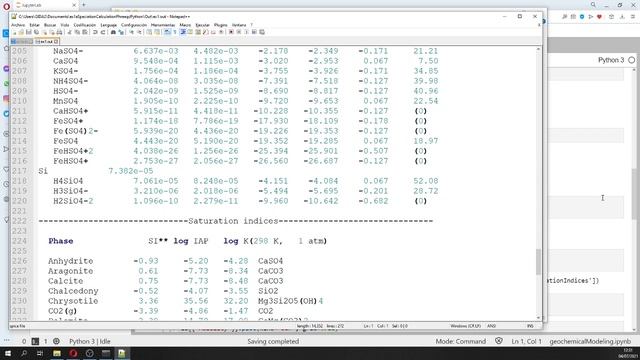Stop macro recording toolbar icon
This screenshot has height=360, width=640.
(239, 32)
